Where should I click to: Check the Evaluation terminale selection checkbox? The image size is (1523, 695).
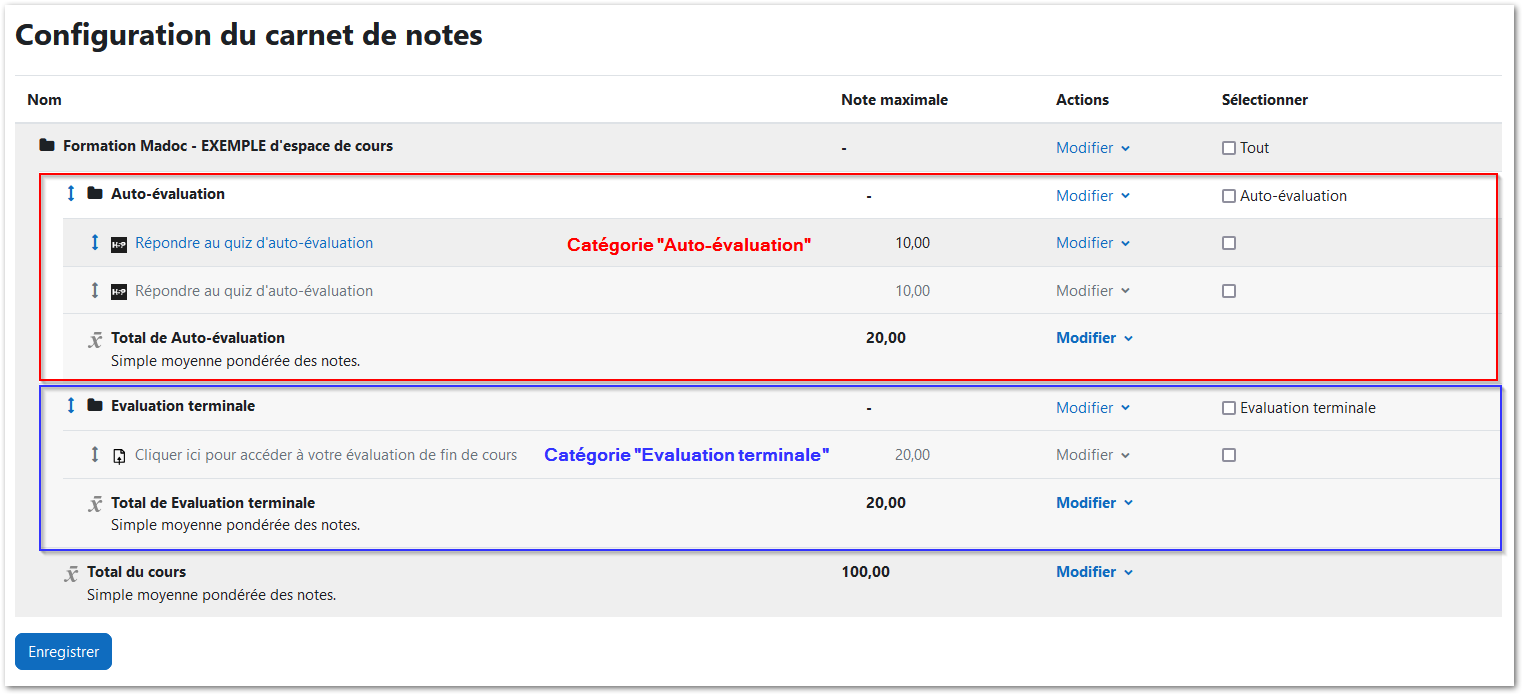click(1228, 407)
